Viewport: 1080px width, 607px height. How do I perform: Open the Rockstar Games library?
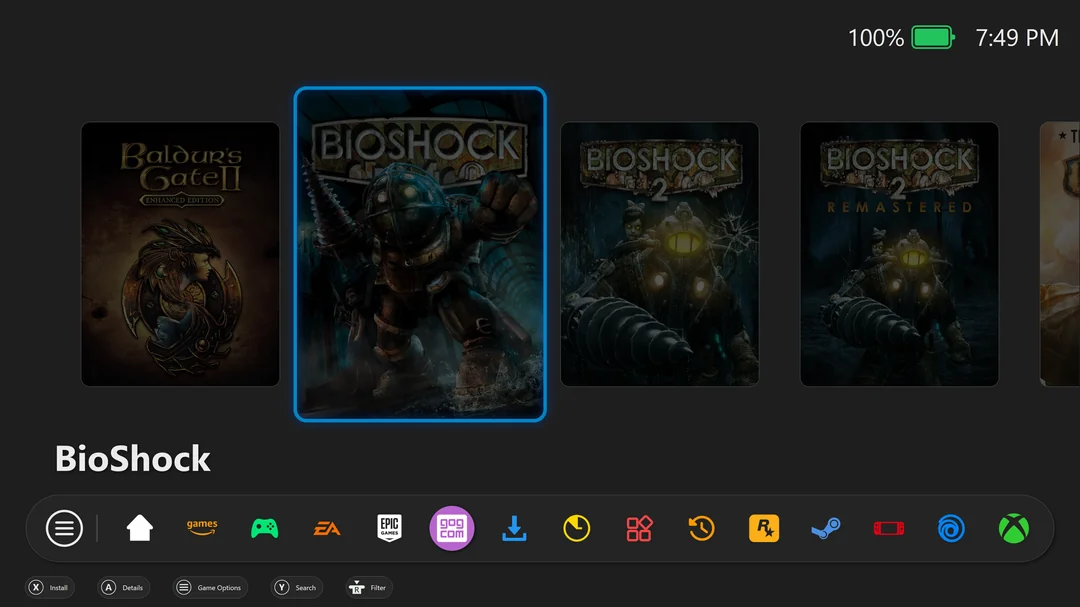point(764,528)
